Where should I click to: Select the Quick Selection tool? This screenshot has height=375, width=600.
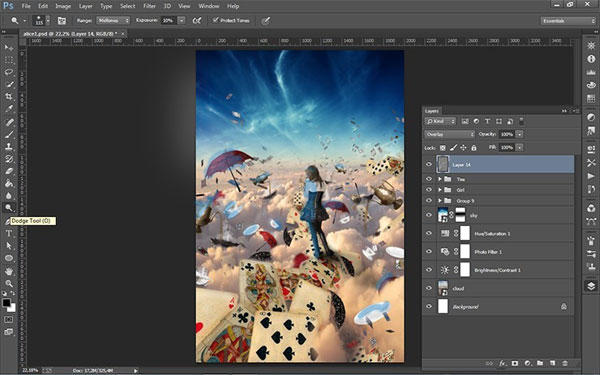coord(8,85)
